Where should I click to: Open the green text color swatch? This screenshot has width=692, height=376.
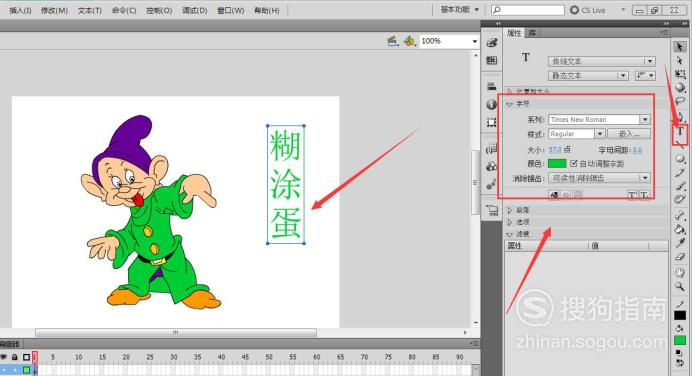tap(557, 164)
